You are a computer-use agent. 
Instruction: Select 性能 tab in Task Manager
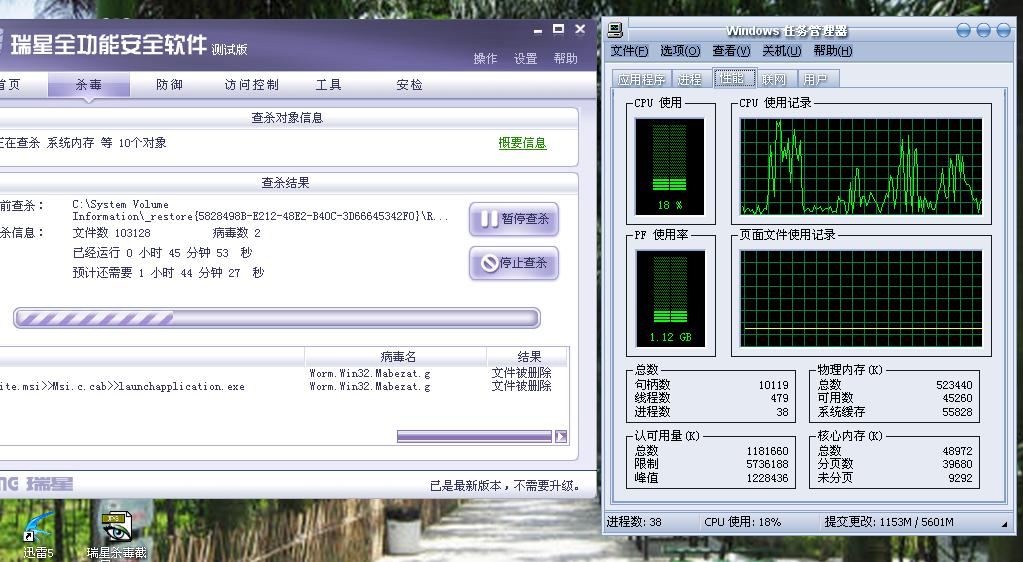tap(733, 78)
